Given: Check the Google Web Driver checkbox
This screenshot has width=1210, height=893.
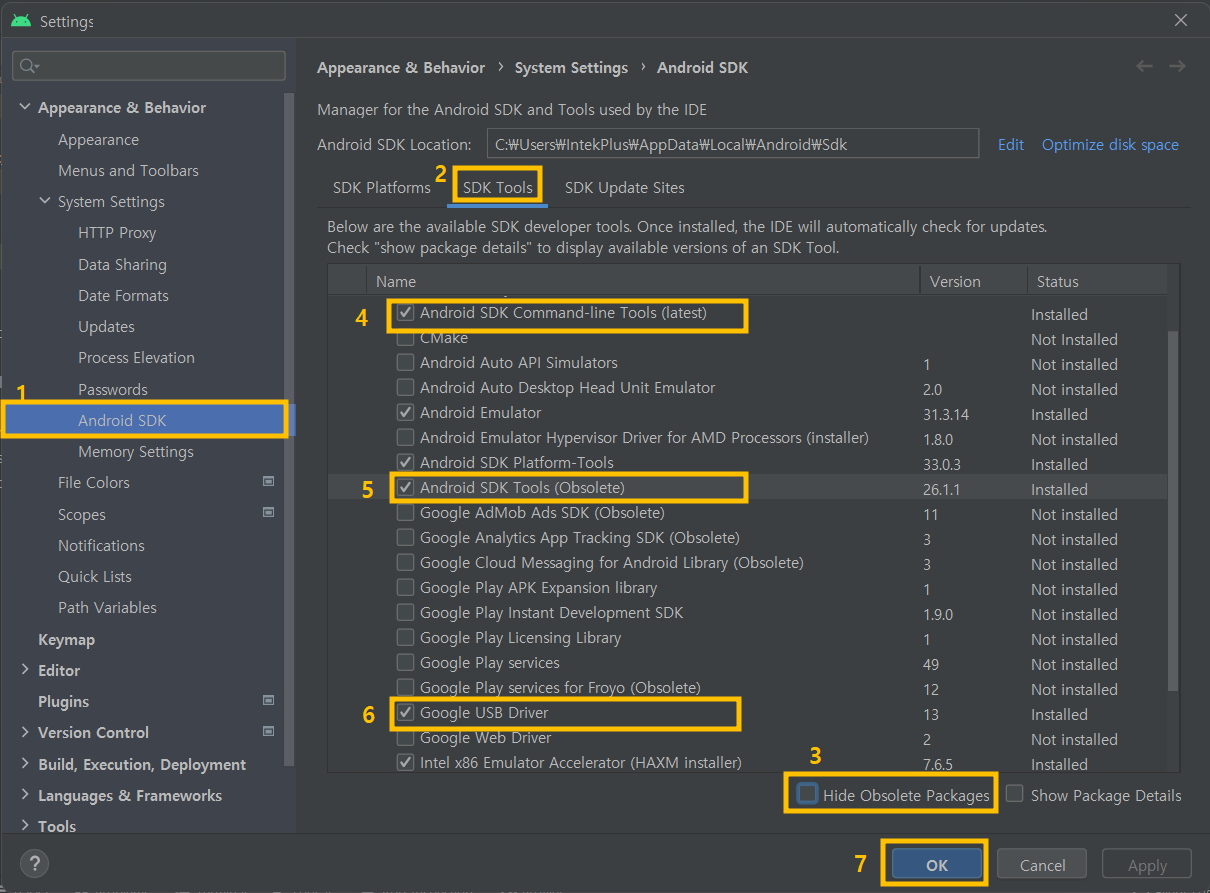Looking at the screenshot, I should coord(405,738).
